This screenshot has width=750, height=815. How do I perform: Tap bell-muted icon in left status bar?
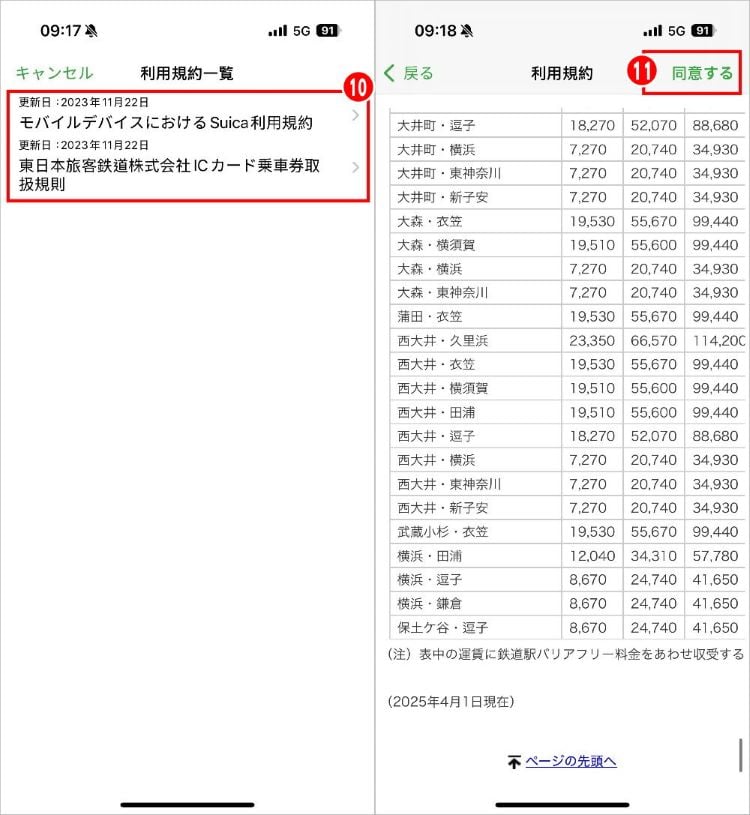click(91, 31)
